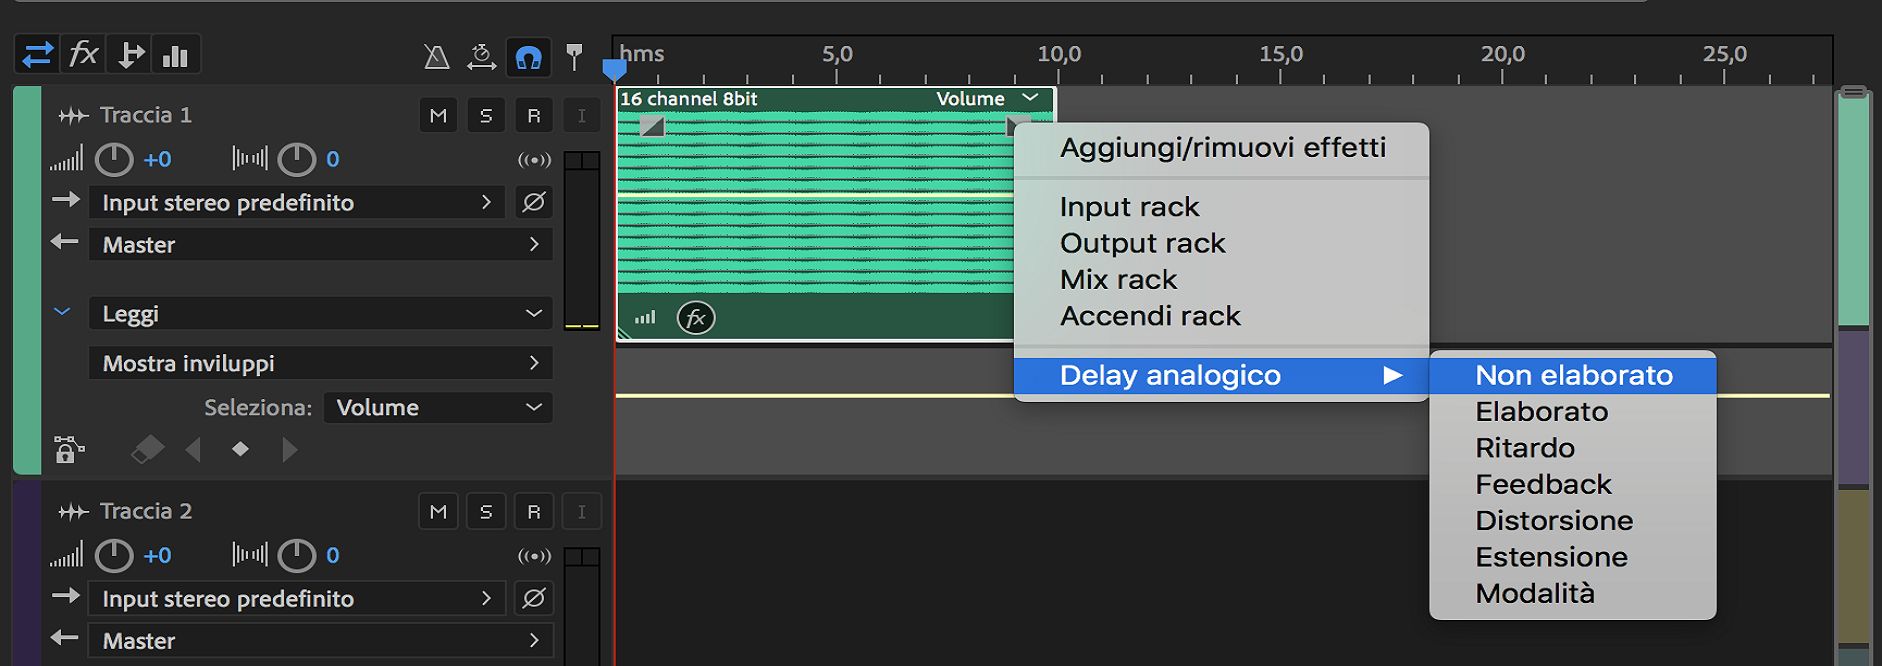Open the sends section icon
The height and width of the screenshot is (666, 1882).
coord(130,55)
